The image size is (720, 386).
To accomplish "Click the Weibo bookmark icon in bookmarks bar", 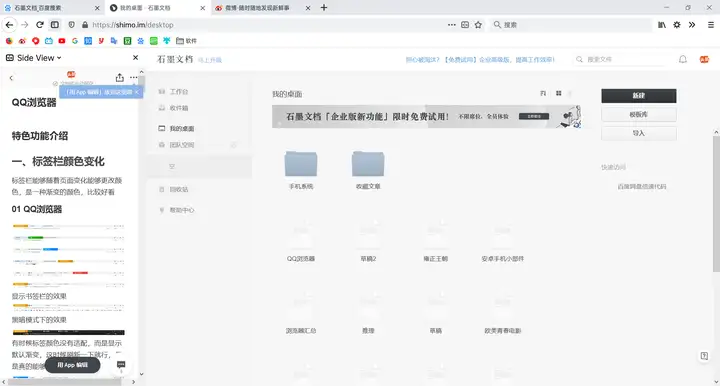I will 22,41.
